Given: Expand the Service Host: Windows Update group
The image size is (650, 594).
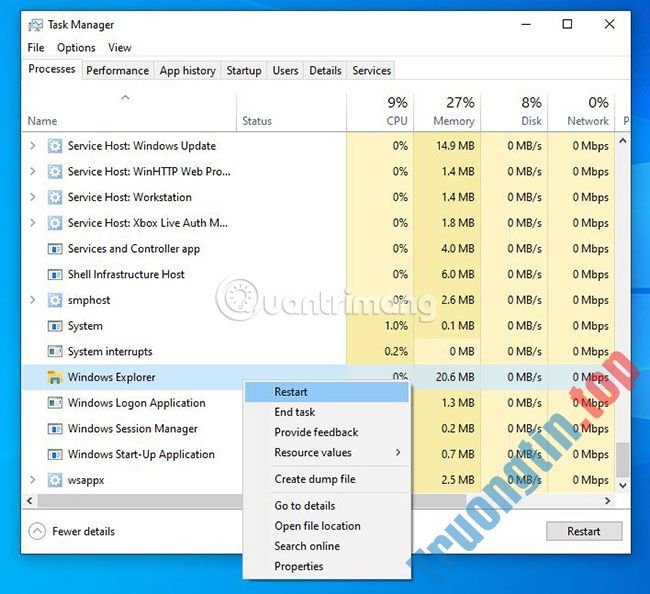Looking at the screenshot, I should coord(33,146).
